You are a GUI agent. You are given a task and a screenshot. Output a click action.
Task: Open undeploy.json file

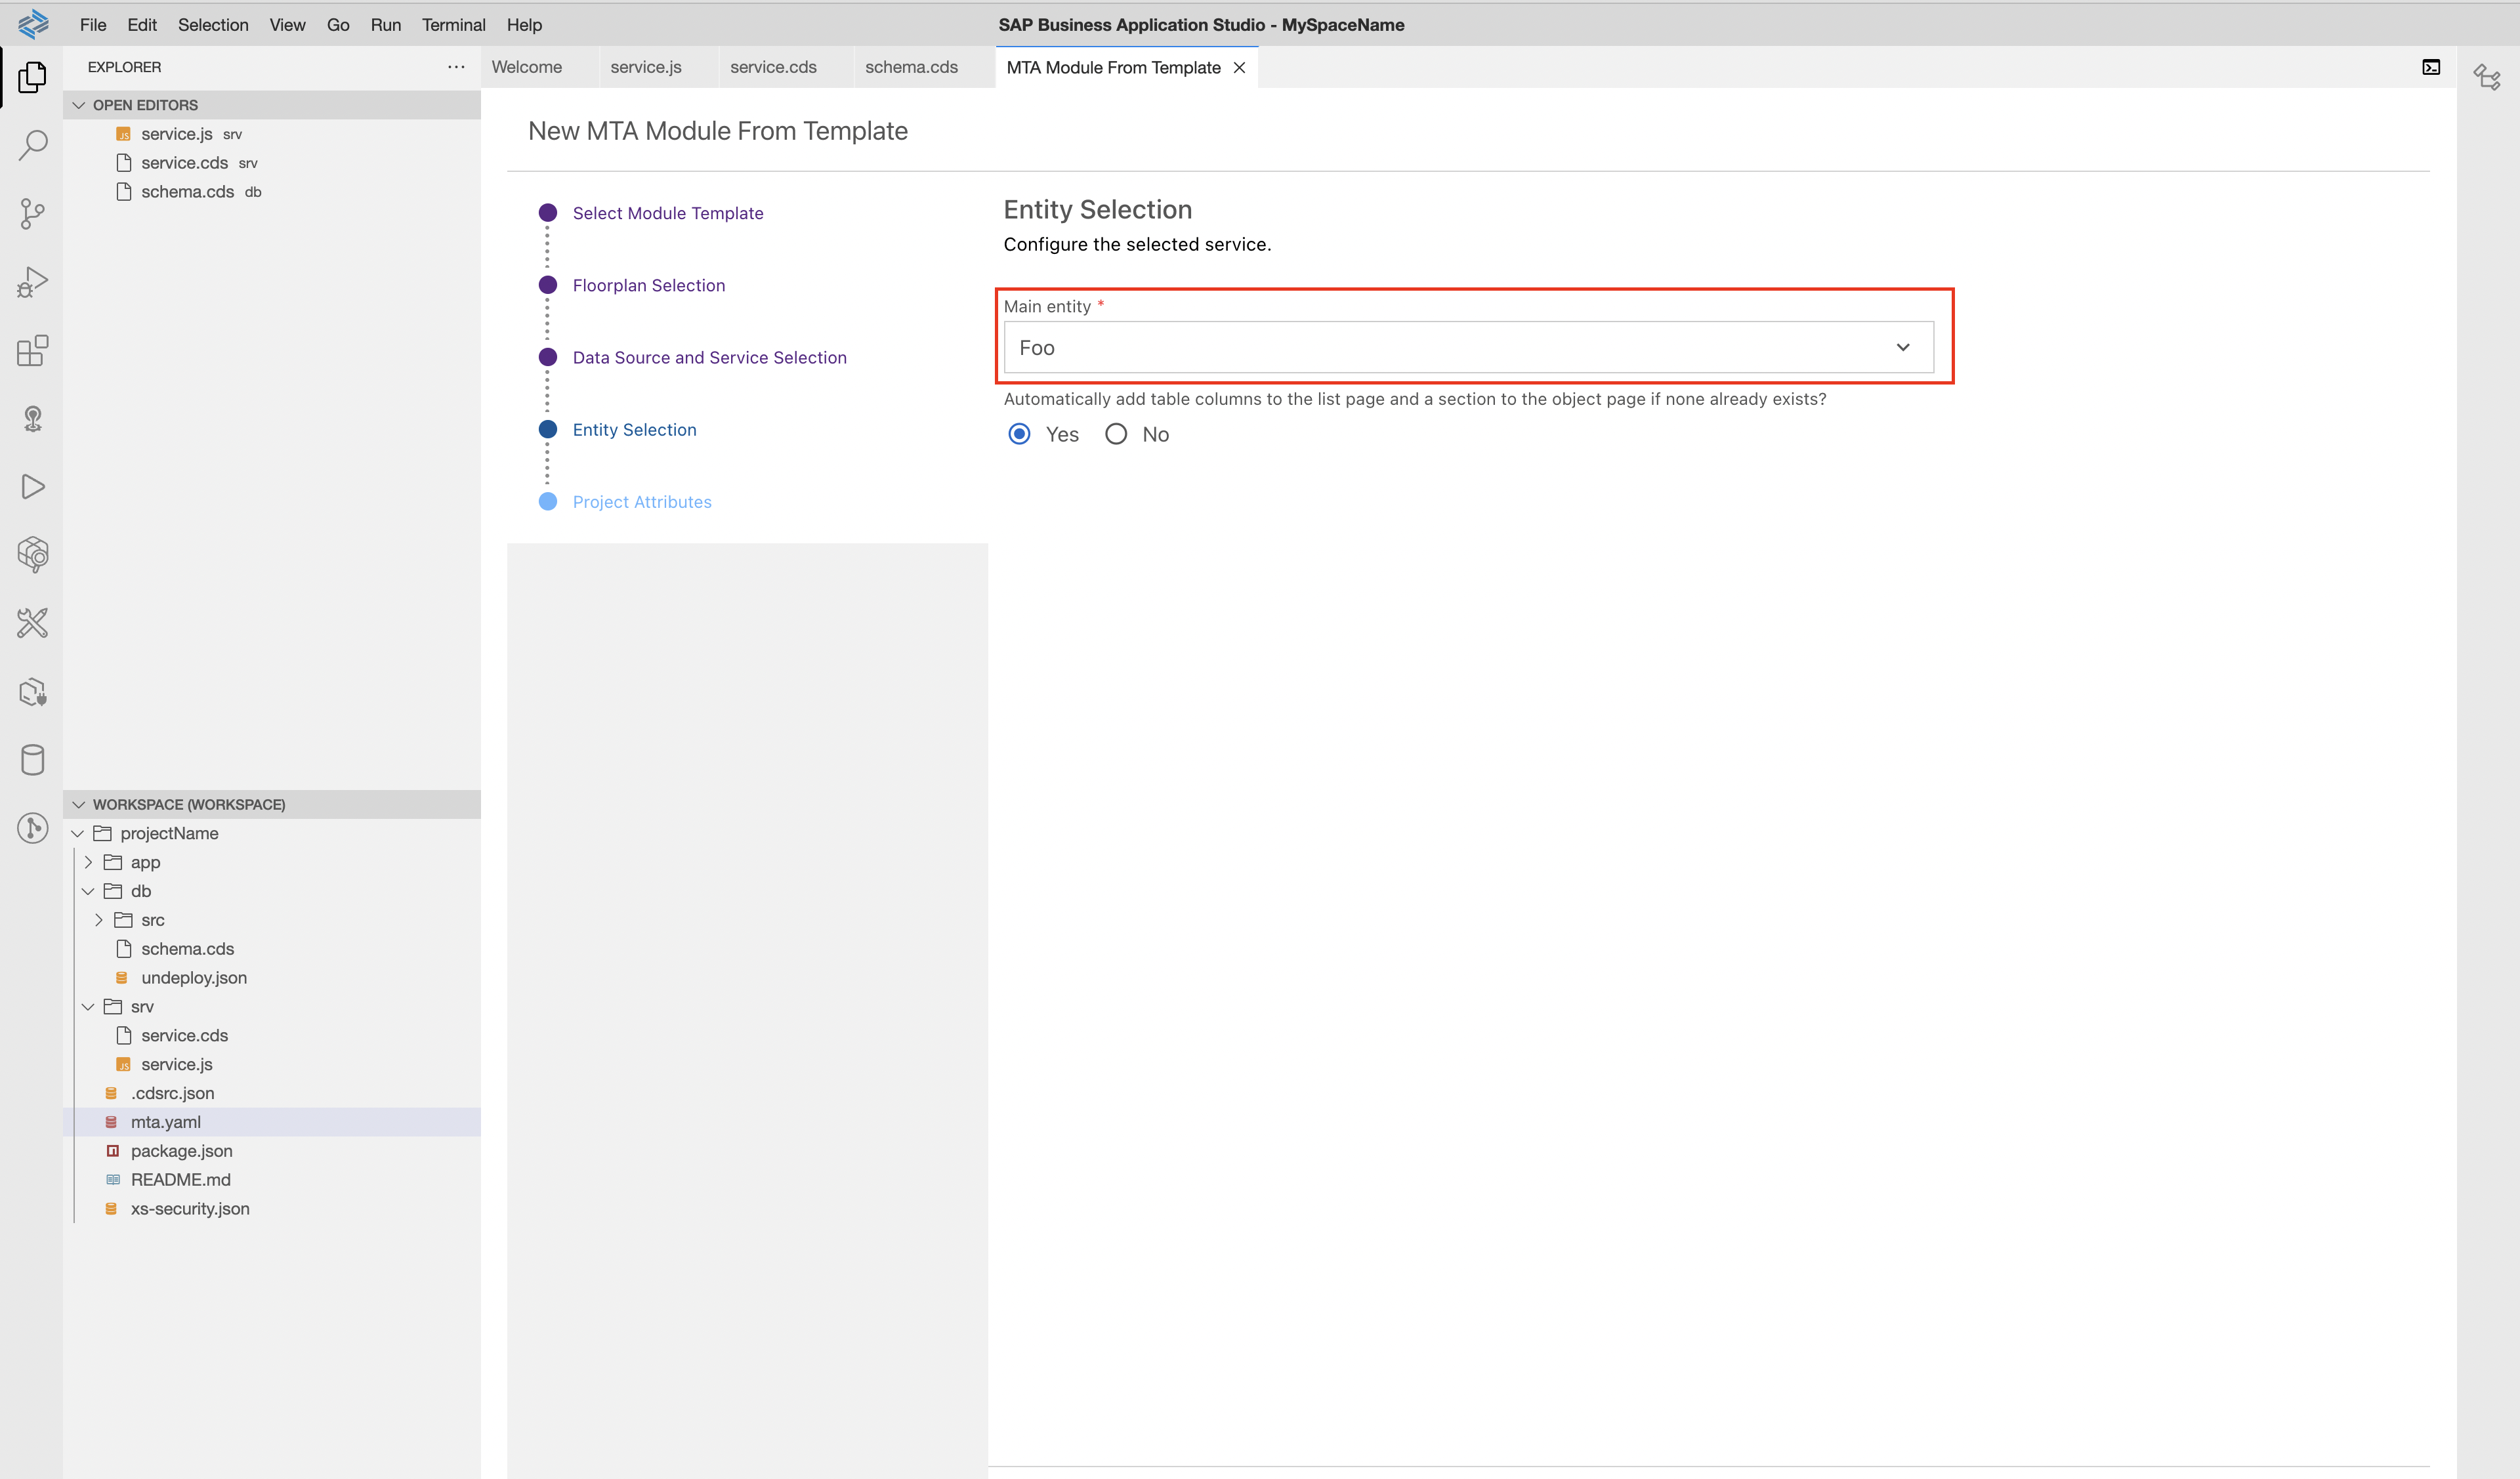click(x=272, y=978)
